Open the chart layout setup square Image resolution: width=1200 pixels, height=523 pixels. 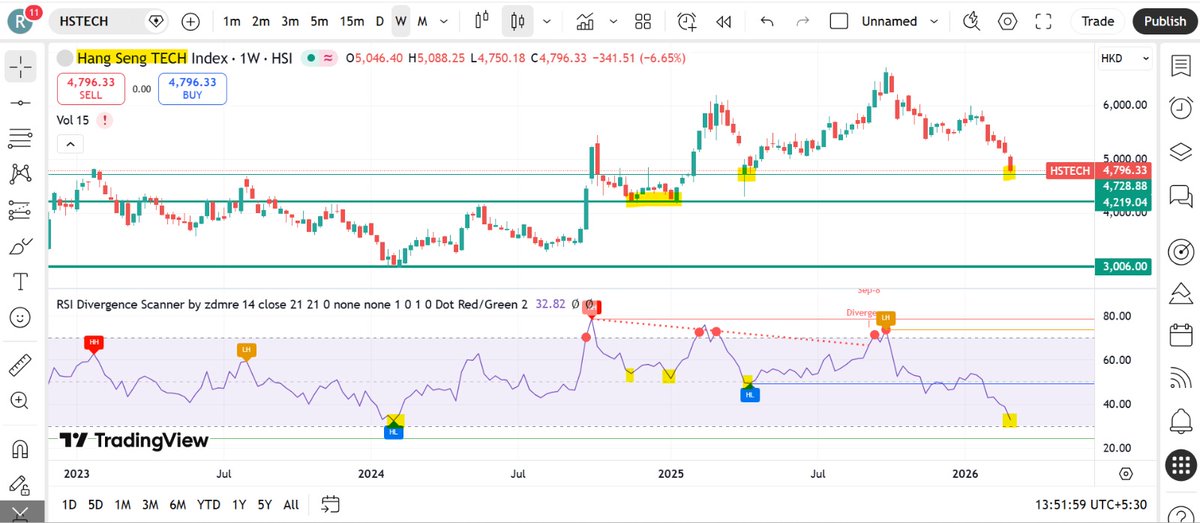pyautogui.click(x=840, y=21)
